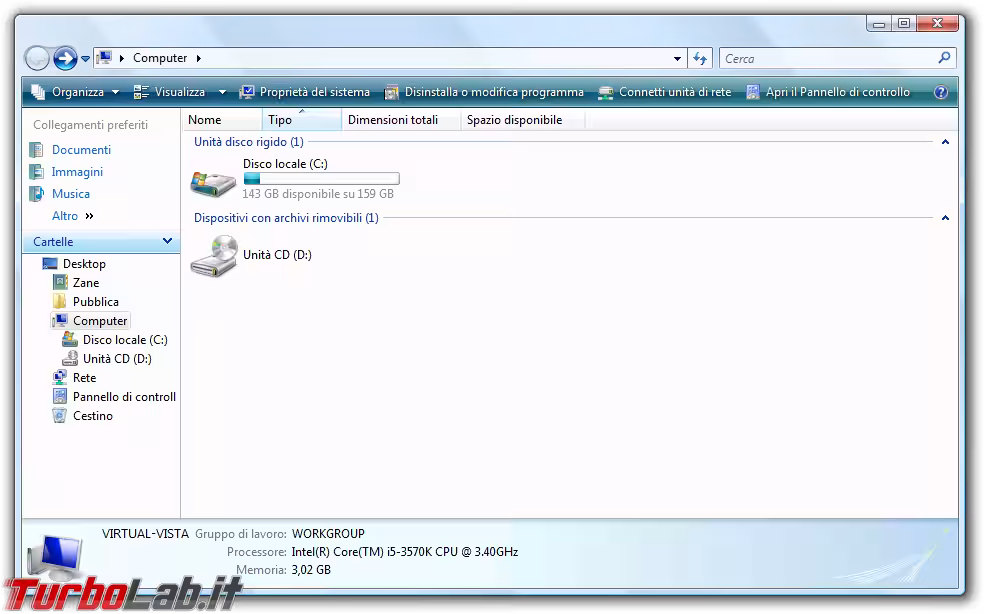Image resolution: width=984 pixels, height=614 pixels.
Task: Select Zane user folder in tree
Action: coord(86,283)
